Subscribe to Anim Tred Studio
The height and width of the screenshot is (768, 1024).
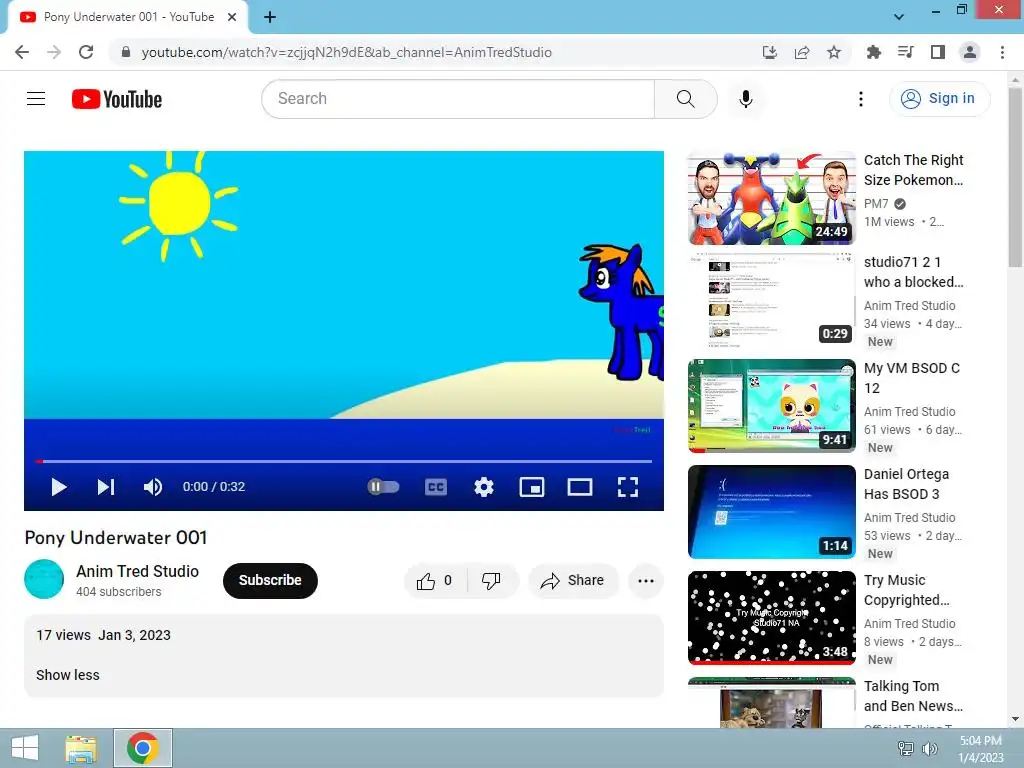[270, 581]
